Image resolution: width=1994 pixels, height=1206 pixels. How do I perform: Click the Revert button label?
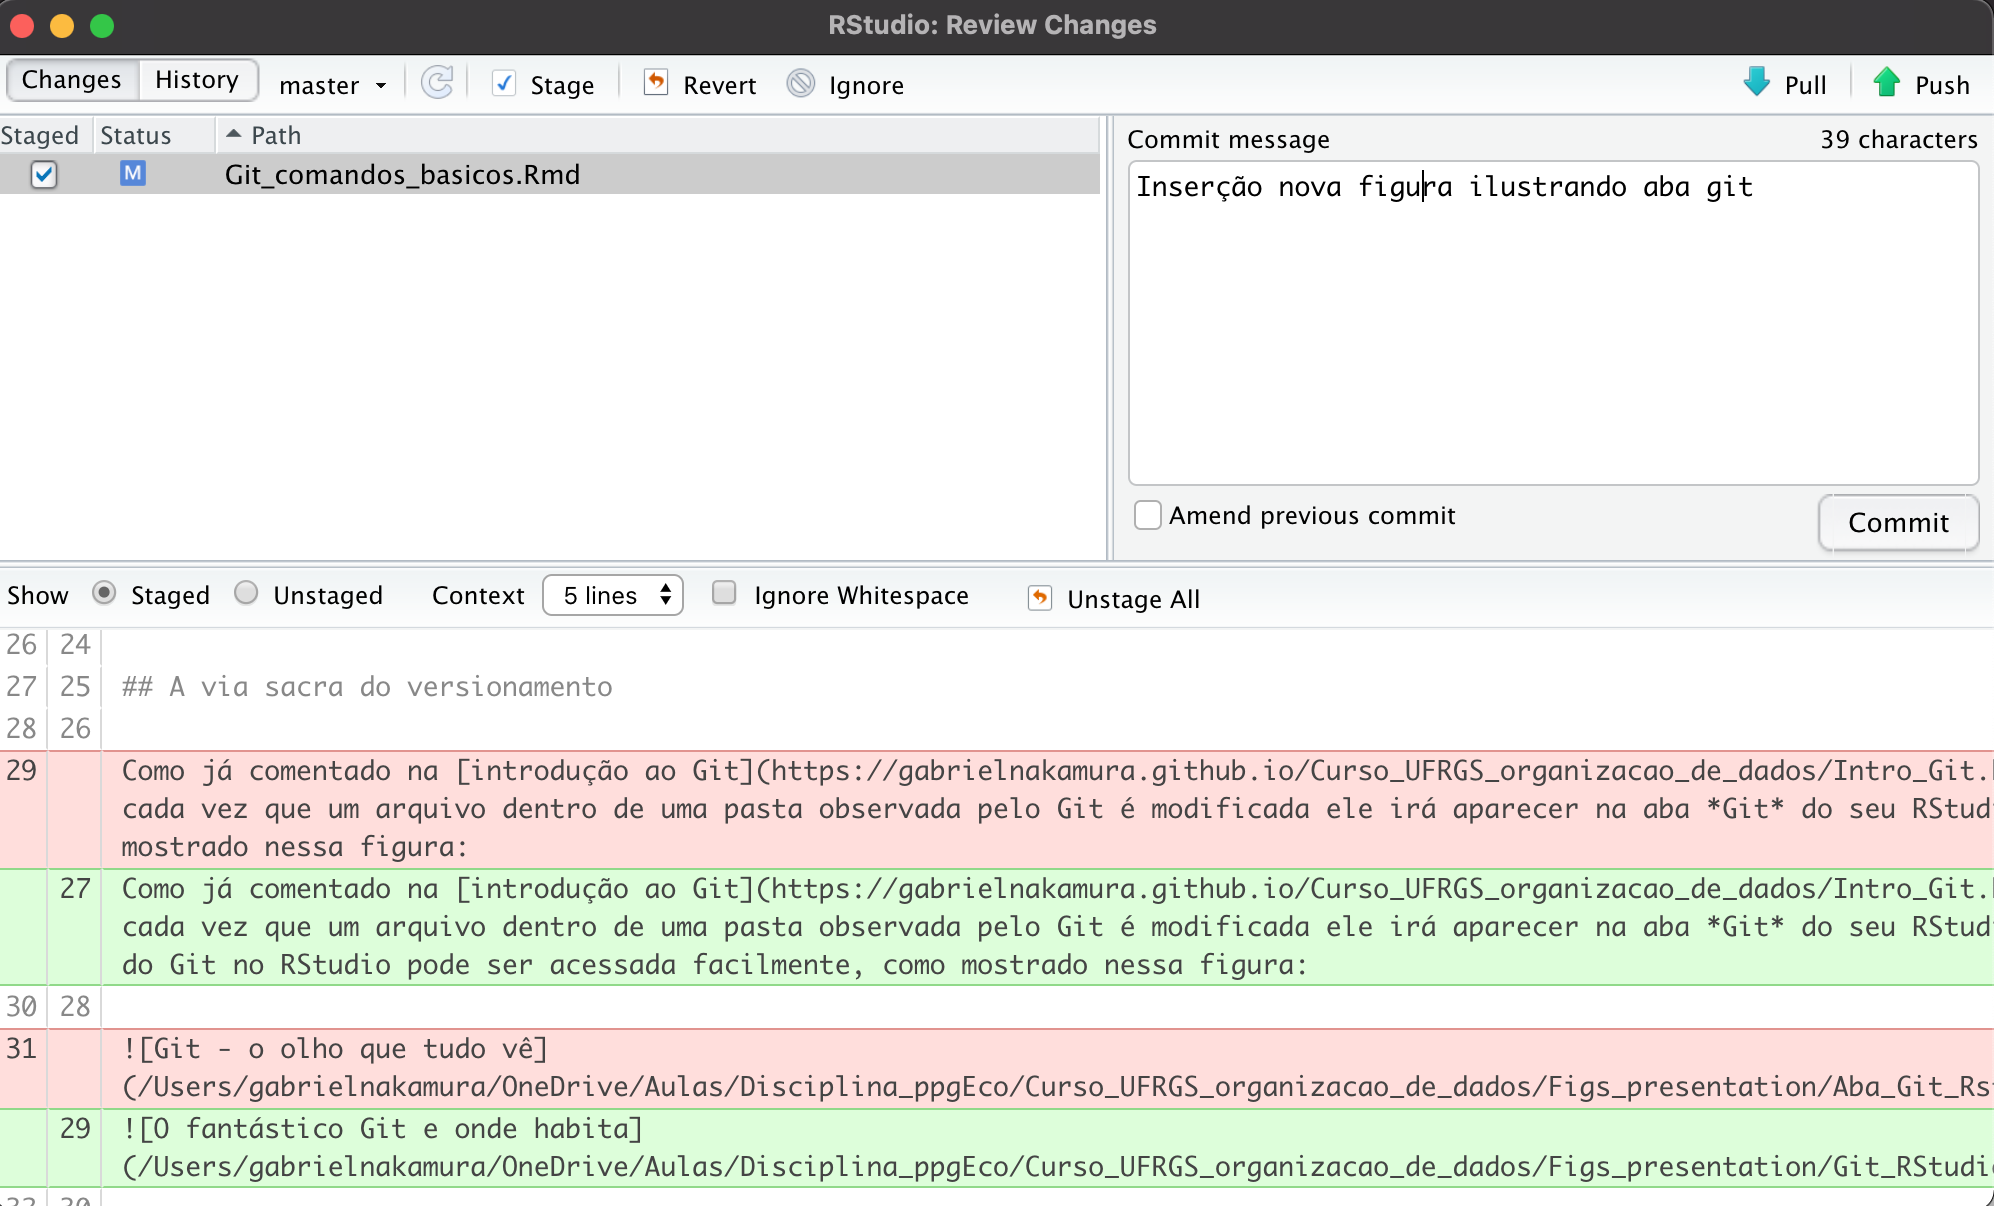click(x=720, y=85)
